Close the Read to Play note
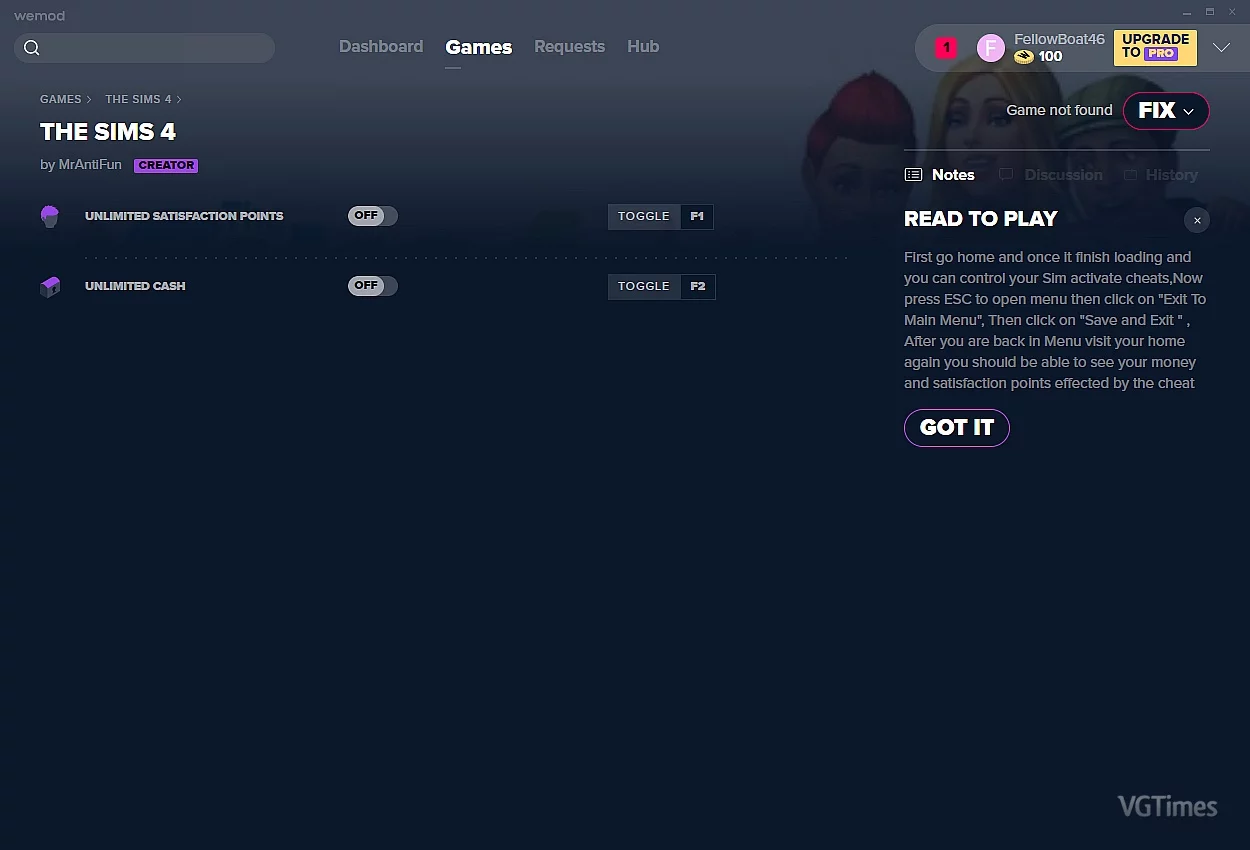 1197,221
